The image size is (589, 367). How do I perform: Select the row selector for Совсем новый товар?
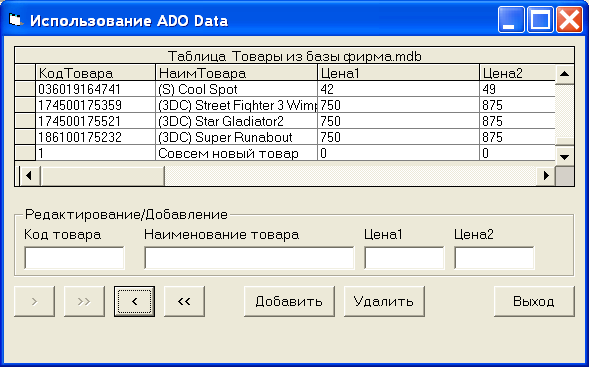click(x=25, y=153)
